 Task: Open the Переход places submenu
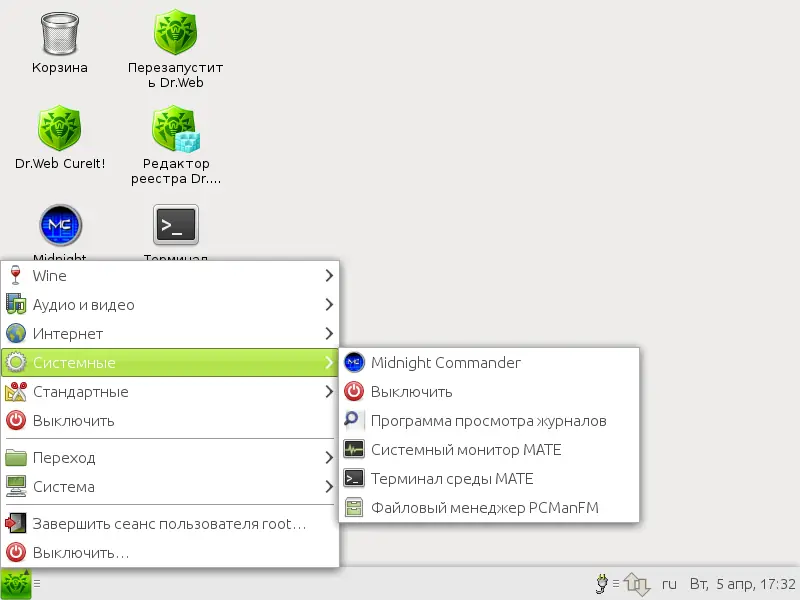pos(170,458)
